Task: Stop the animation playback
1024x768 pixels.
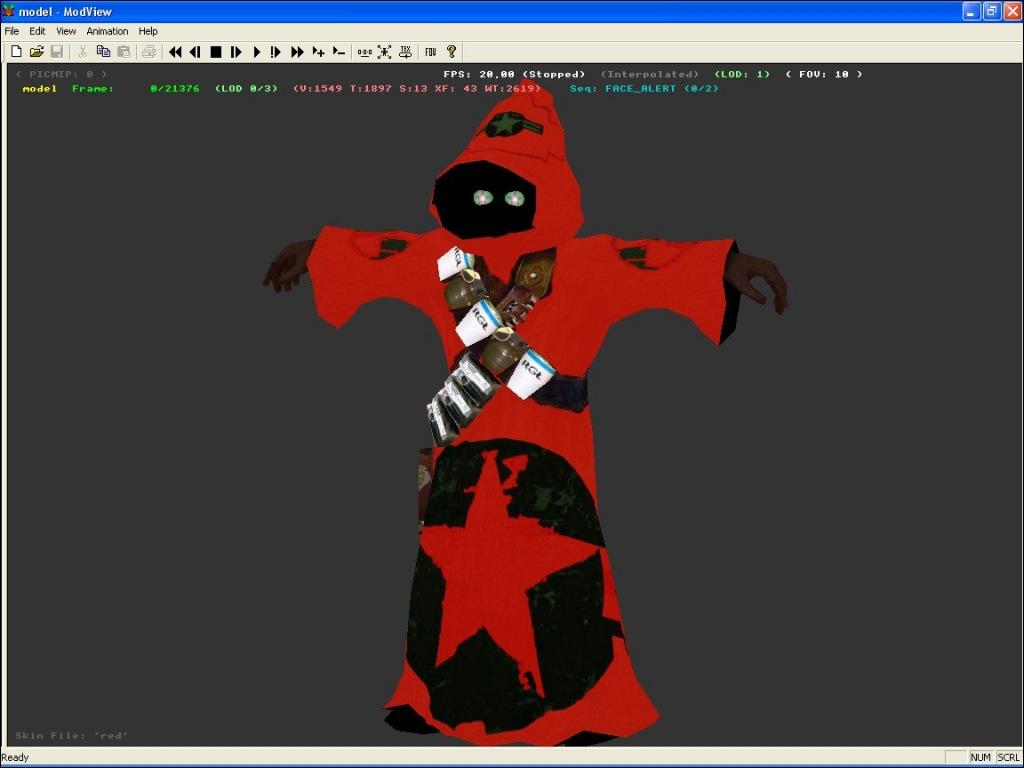Action: [215, 52]
